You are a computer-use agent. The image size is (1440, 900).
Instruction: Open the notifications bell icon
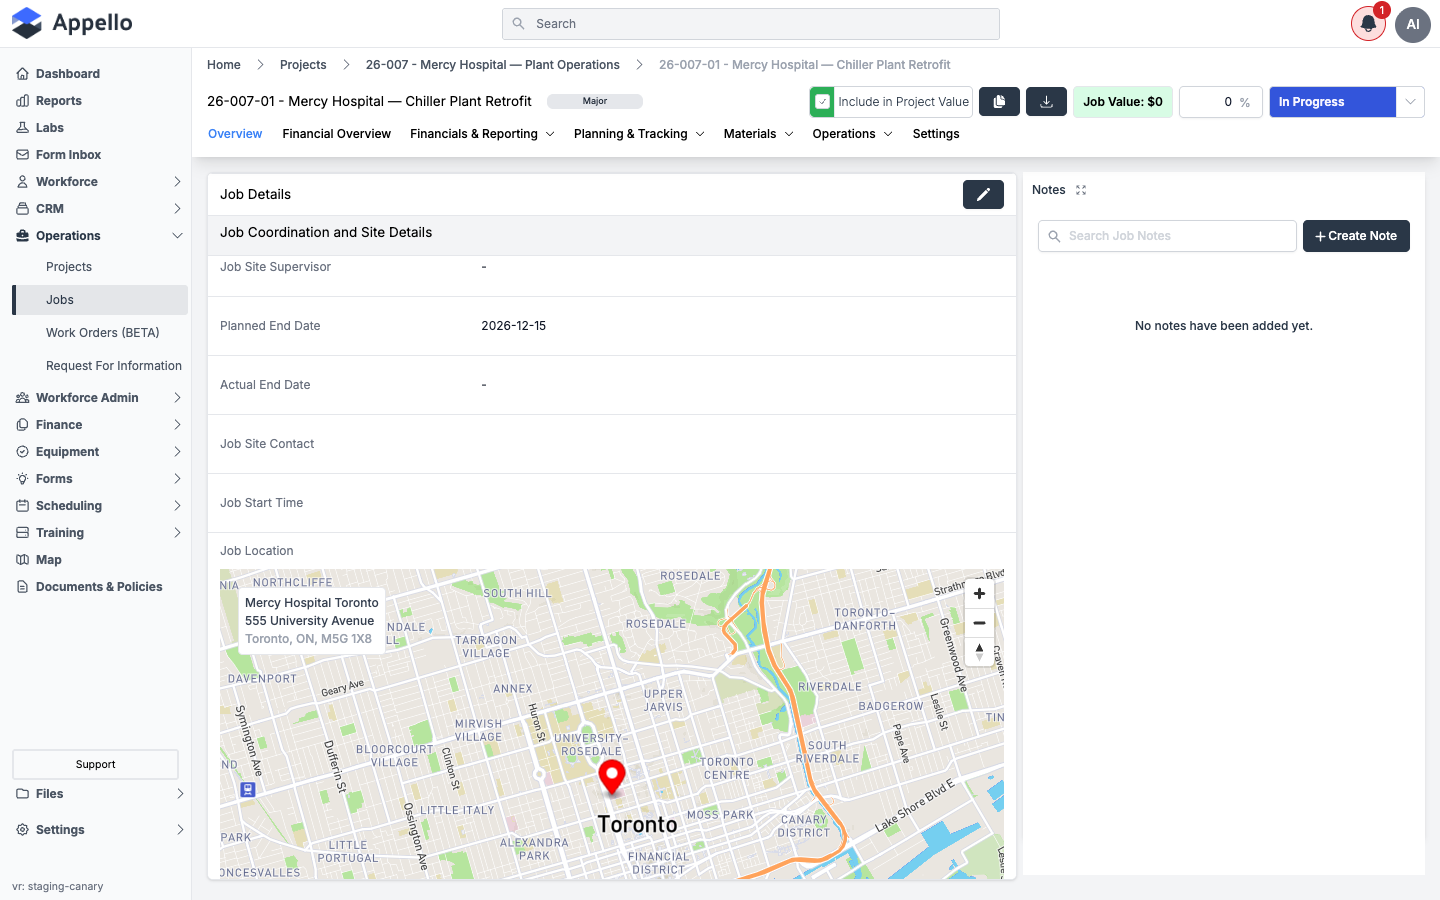[x=1368, y=24]
